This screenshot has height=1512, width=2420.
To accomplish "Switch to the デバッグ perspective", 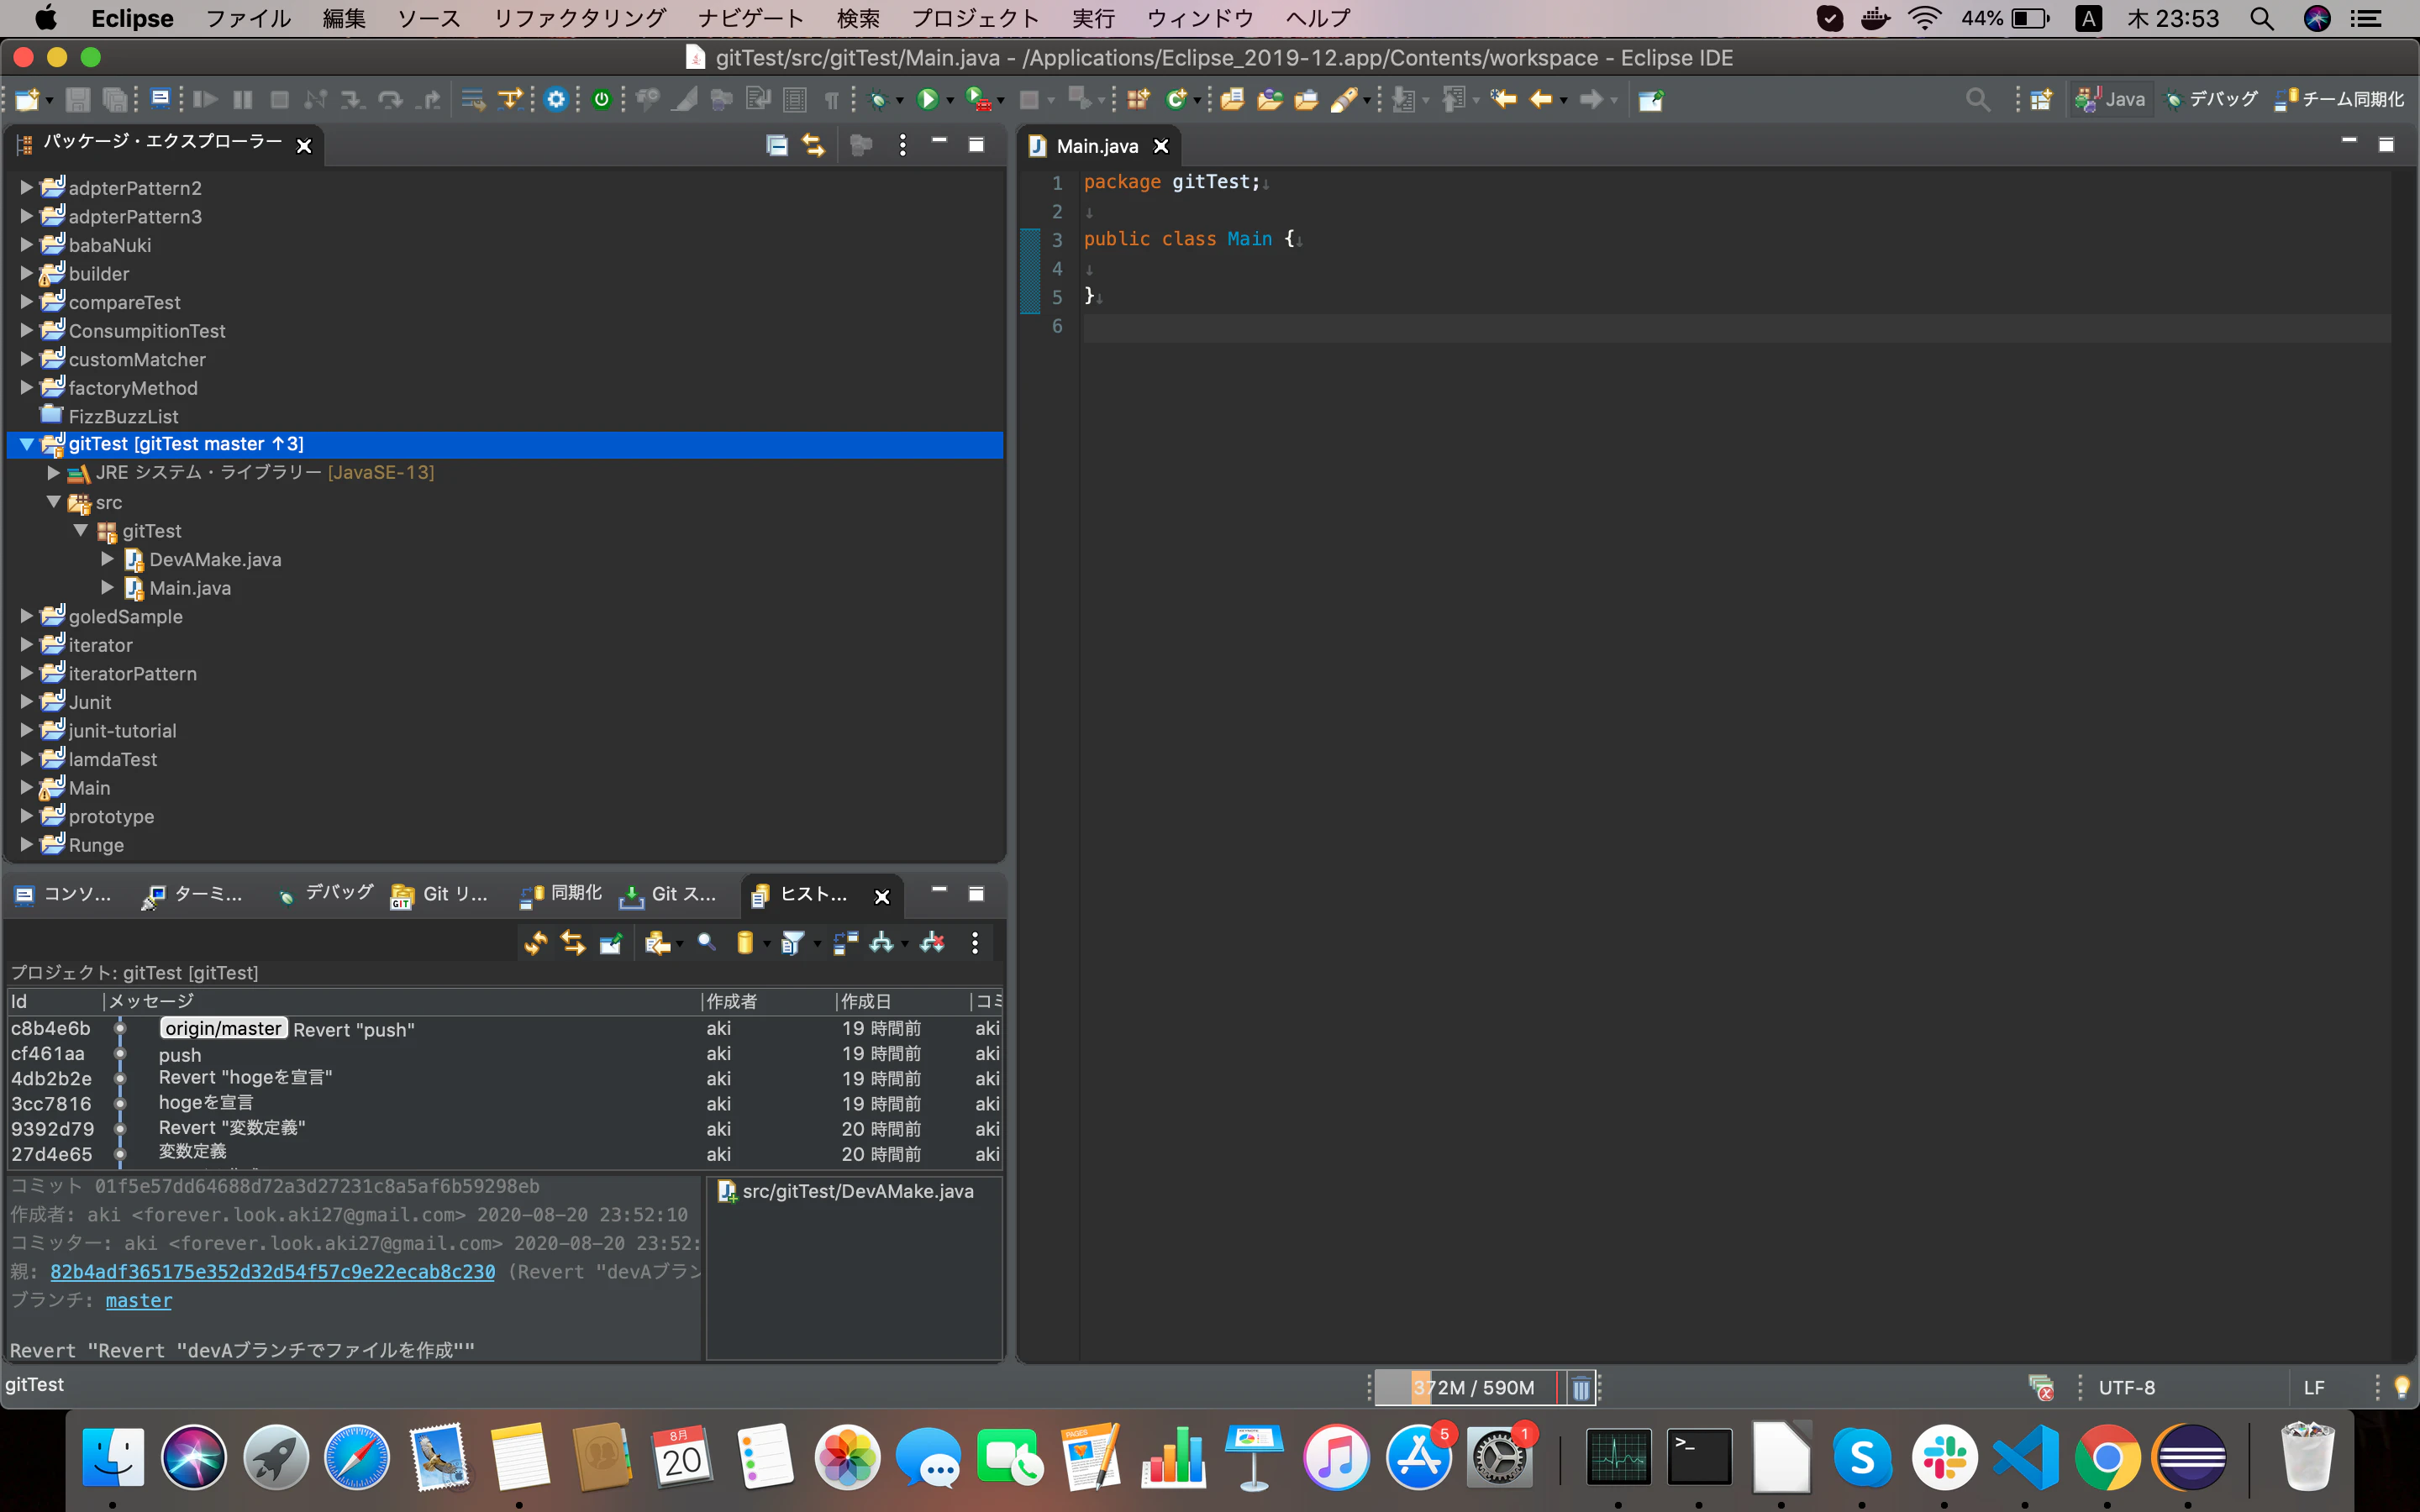I will pos(2211,99).
